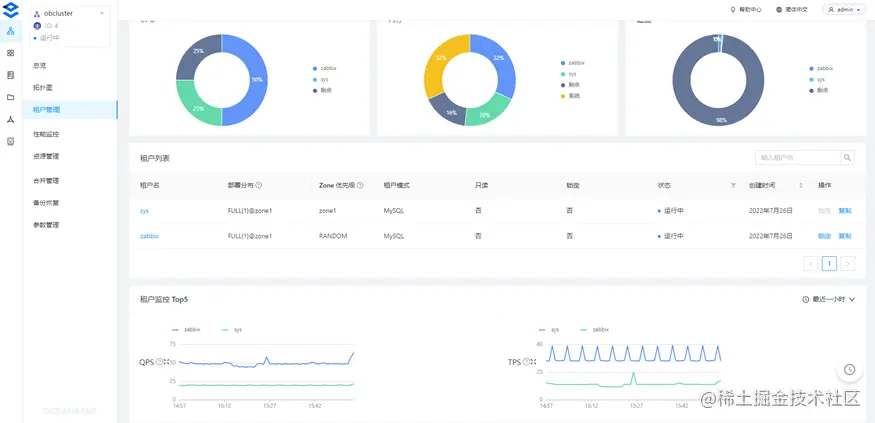Click 锁定 for the zabbix tenant
Screen dimensions: 875x423
[x=824, y=236]
